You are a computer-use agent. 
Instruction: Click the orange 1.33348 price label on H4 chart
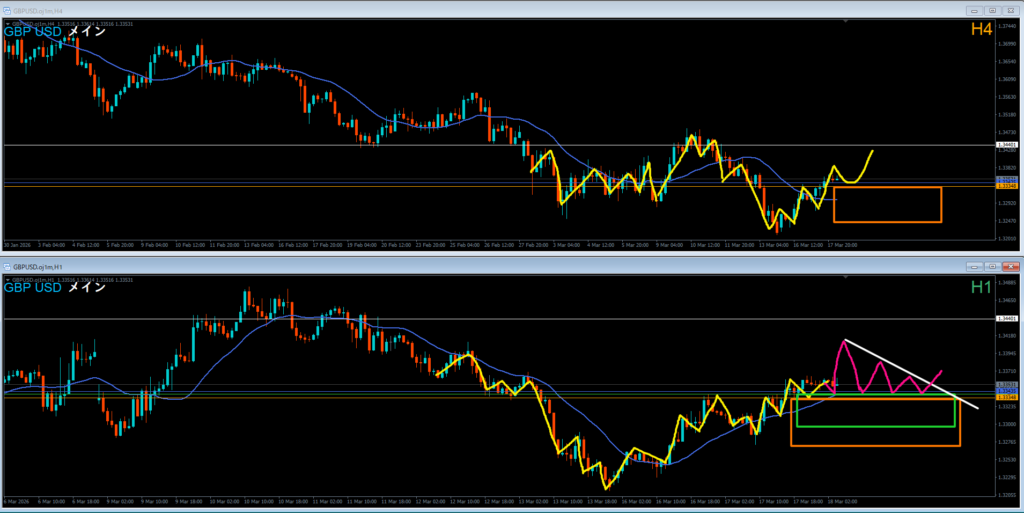1006,186
